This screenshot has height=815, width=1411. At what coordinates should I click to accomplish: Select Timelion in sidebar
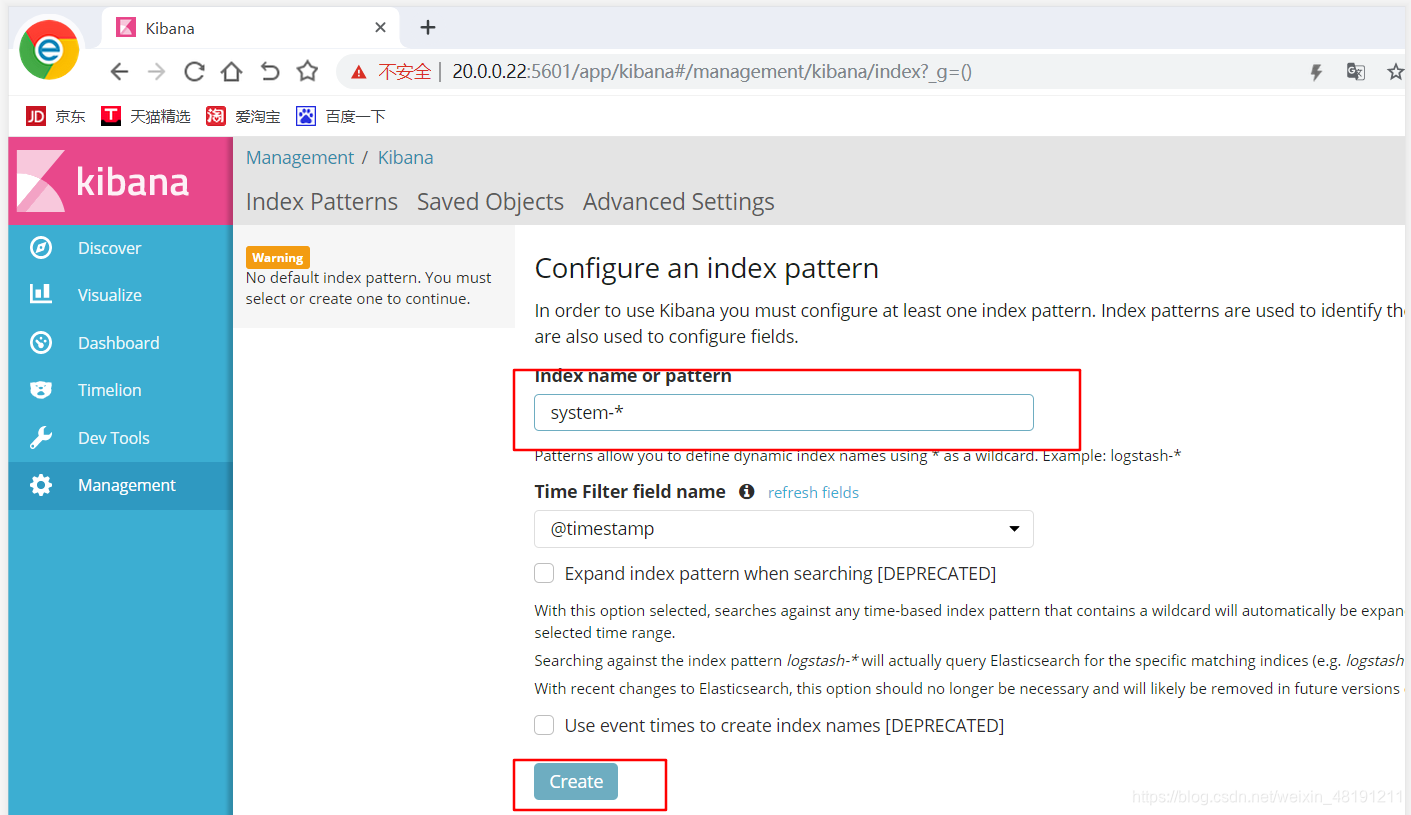(120, 390)
